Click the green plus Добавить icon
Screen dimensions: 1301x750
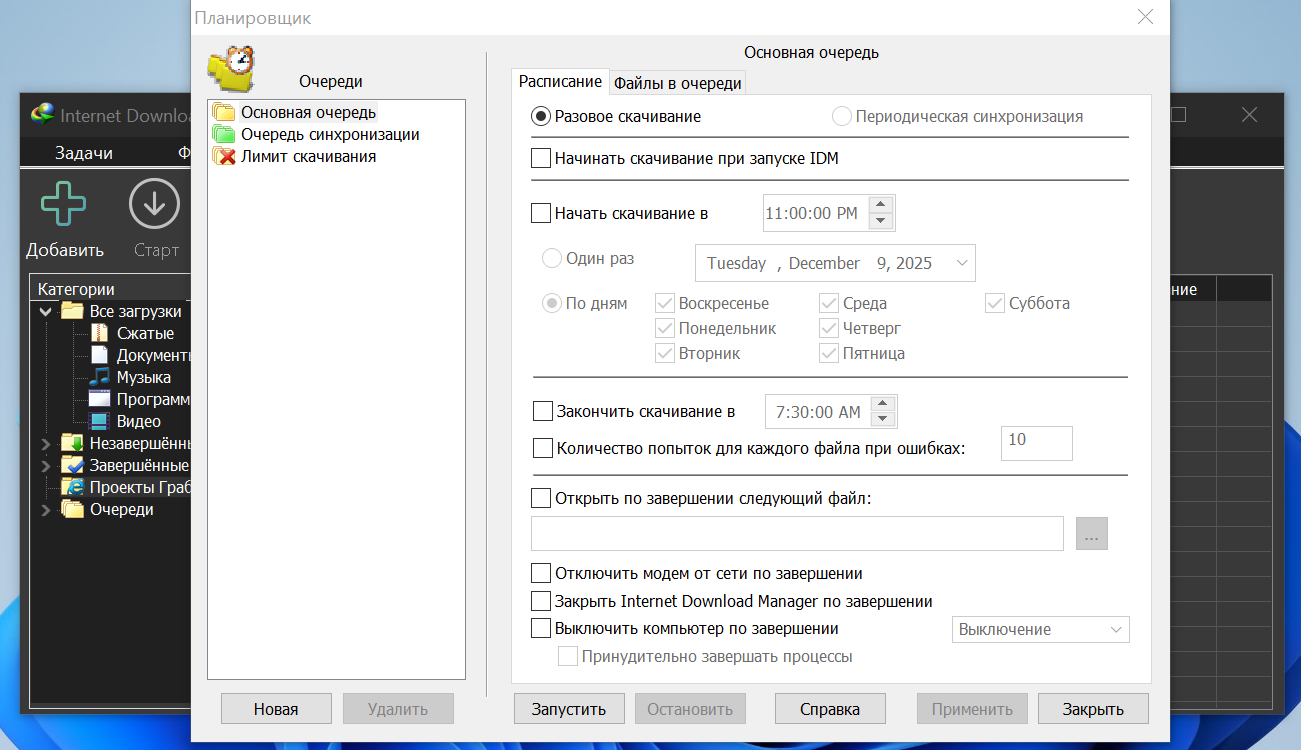coord(63,205)
